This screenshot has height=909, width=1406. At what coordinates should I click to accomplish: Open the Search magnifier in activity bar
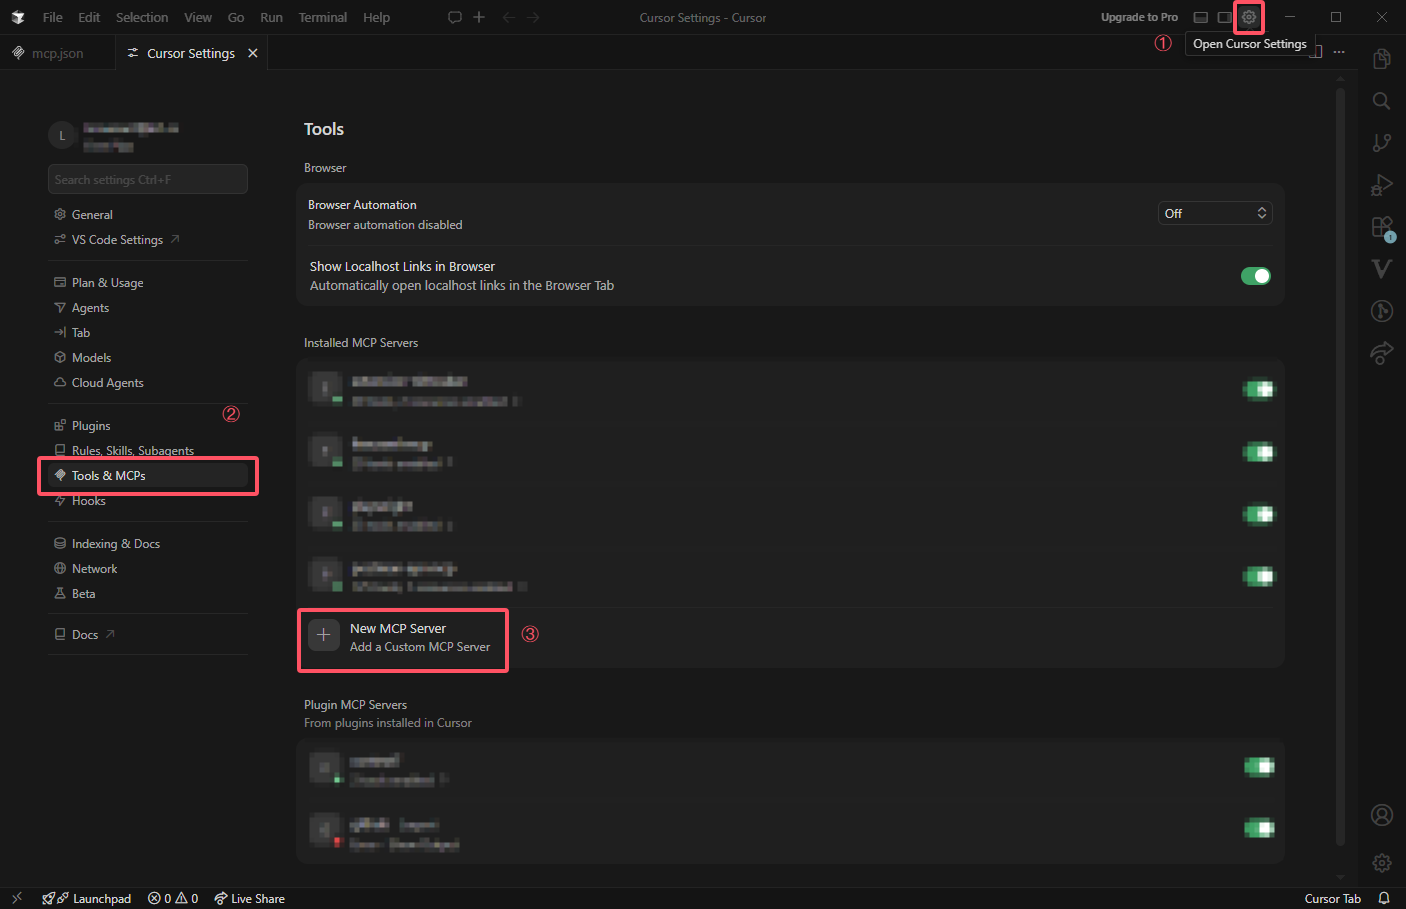(x=1382, y=101)
